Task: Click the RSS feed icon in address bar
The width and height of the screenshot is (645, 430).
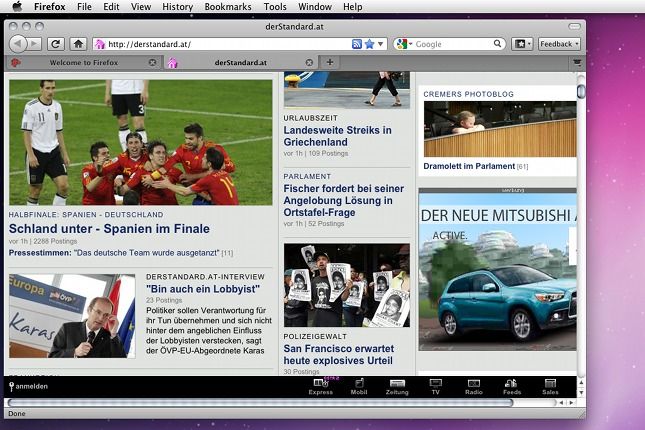Action: pyautogui.click(x=357, y=44)
